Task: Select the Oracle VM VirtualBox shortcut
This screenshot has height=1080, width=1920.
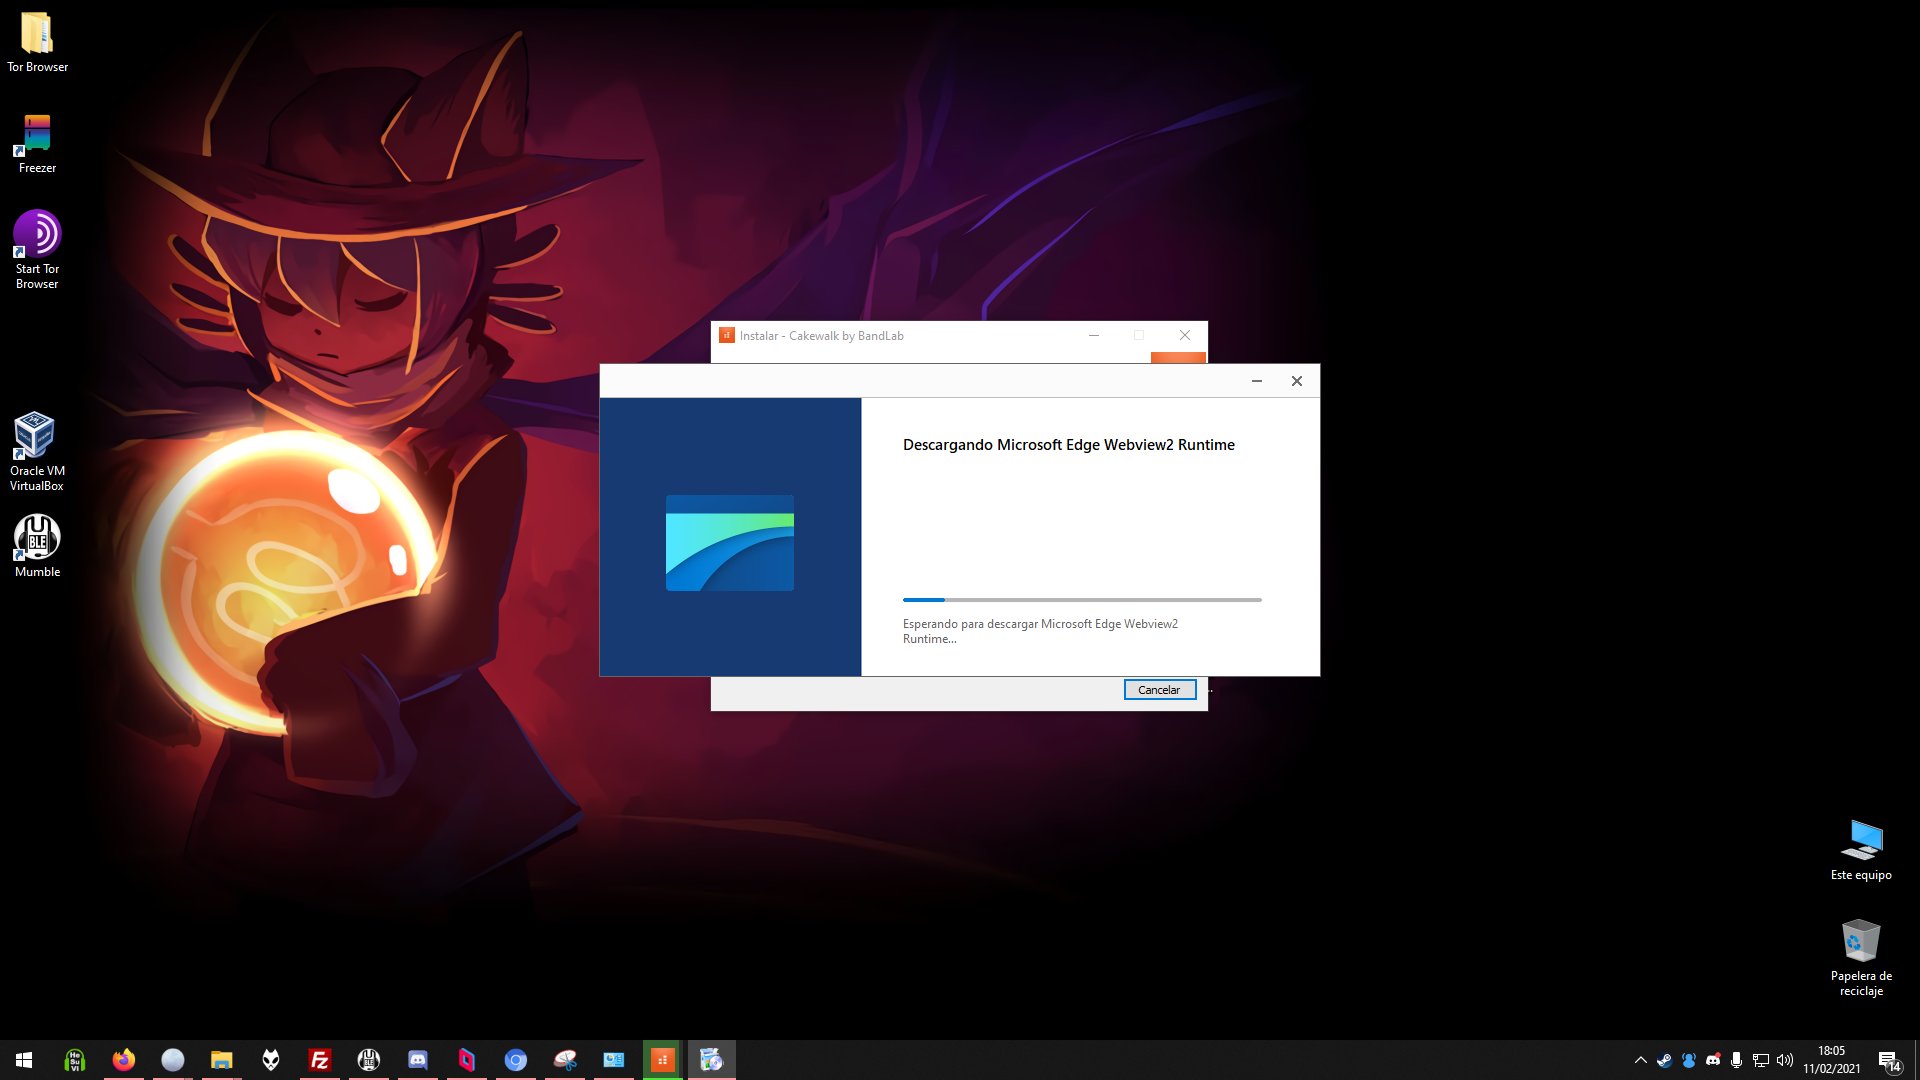Action: [37, 452]
